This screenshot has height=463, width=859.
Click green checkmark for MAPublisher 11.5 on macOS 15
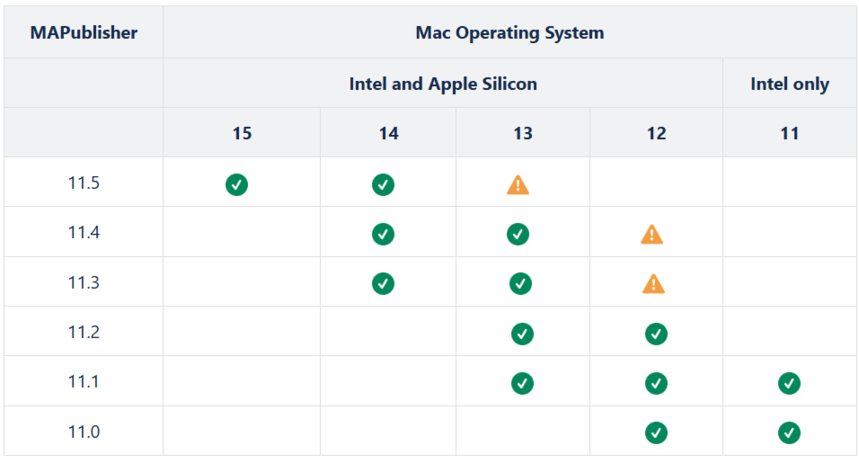pos(237,185)
